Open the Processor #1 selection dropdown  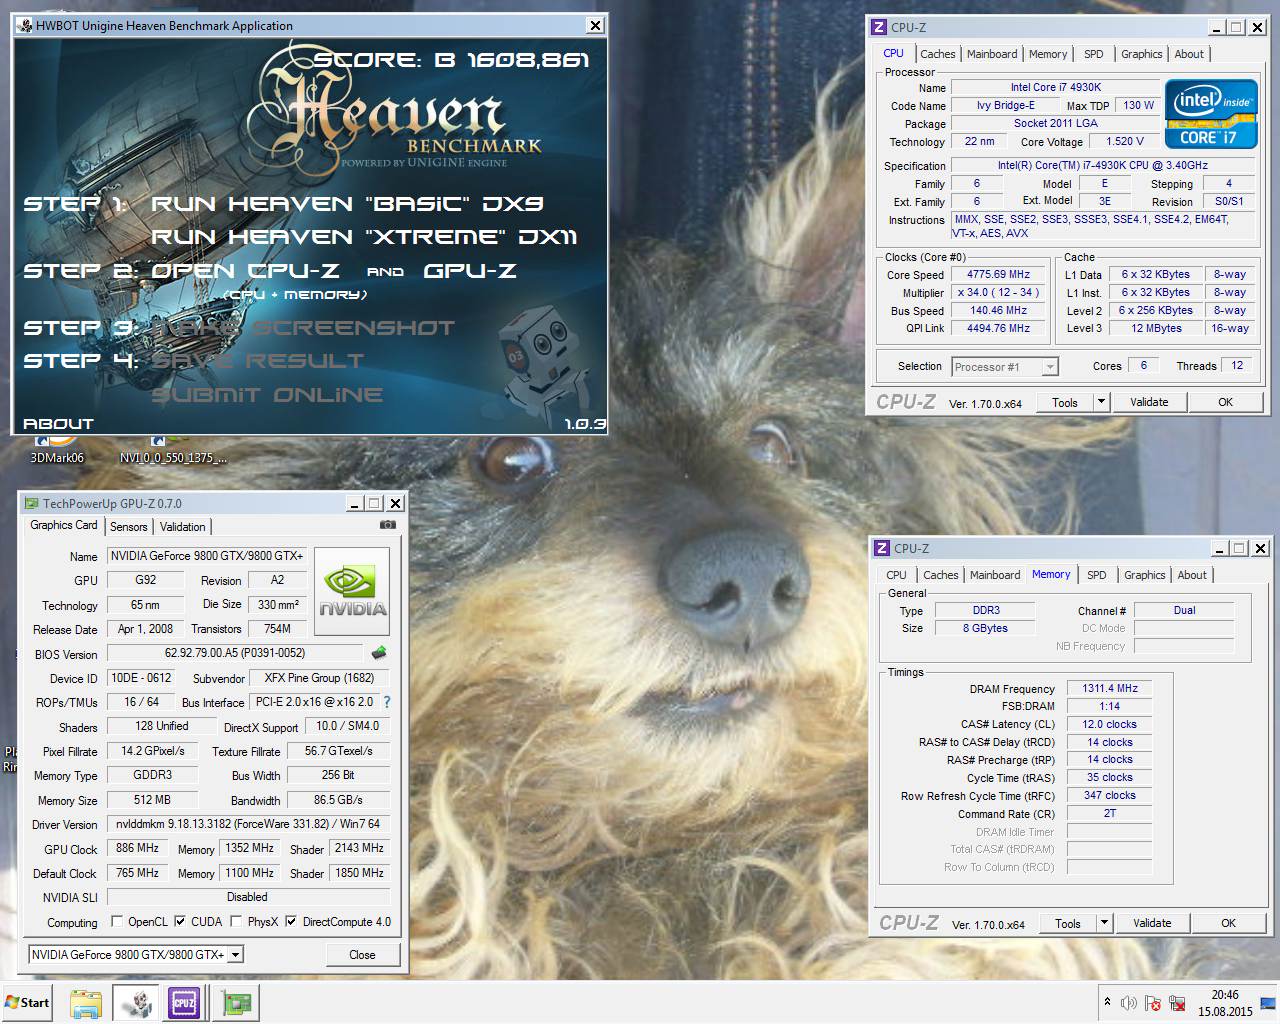click(1049, 367)
